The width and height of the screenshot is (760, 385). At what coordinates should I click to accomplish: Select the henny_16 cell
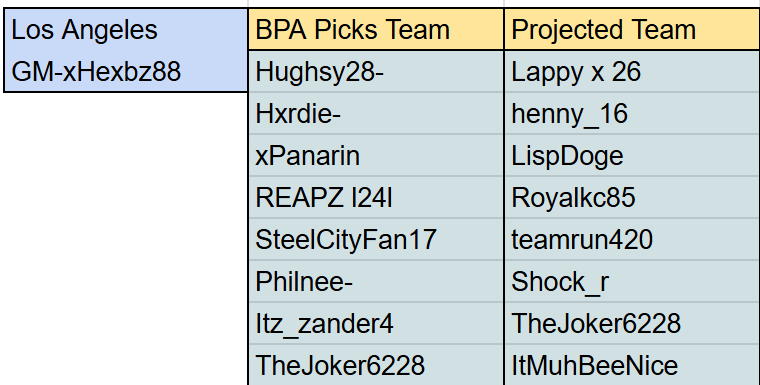point(632,113)
